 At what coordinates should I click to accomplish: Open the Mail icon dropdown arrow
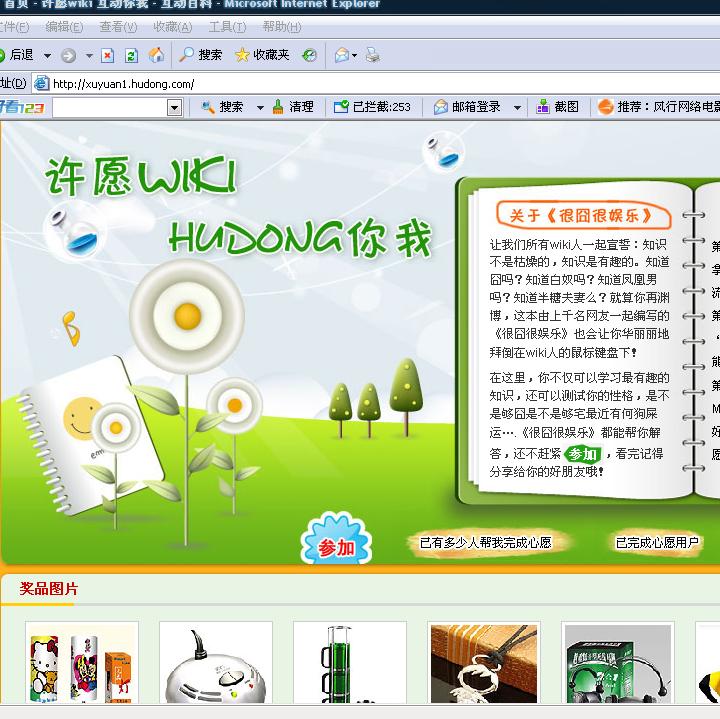pos(354,56)
